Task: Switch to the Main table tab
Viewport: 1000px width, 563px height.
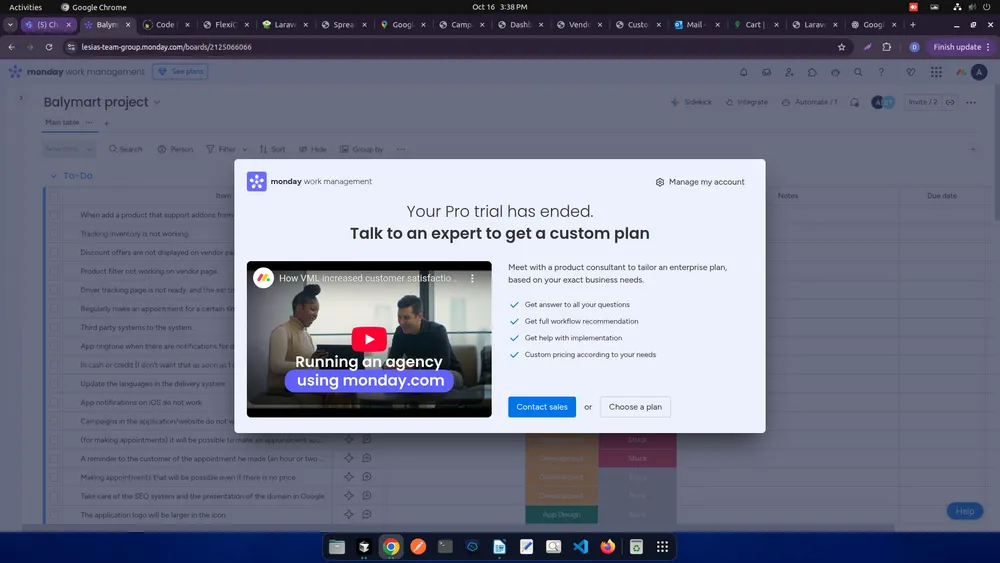Action: [x=62, y=123]
